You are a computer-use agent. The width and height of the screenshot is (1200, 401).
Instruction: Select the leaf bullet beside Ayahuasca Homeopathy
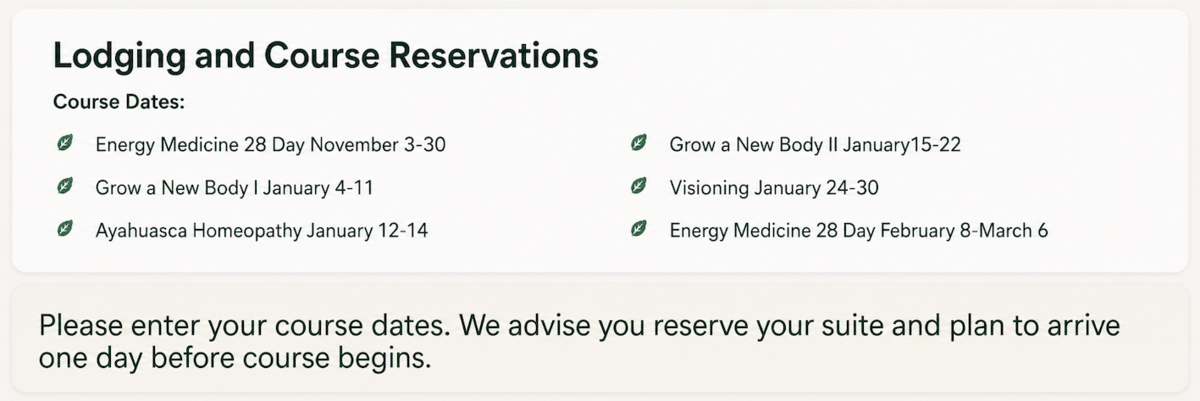pyautogui.click(x=65, y=230)
